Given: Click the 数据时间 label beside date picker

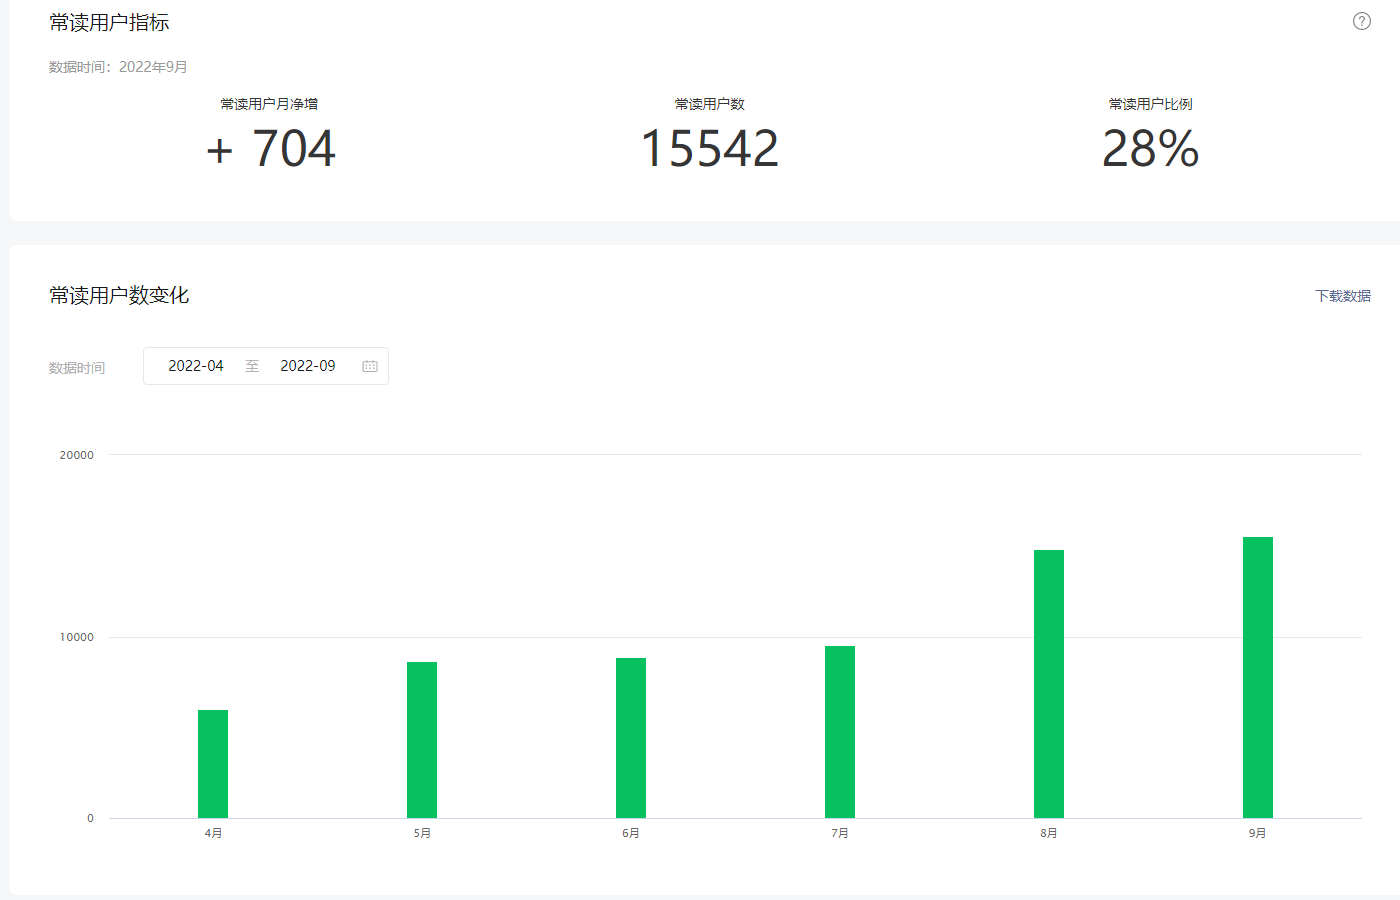Looking at the screenshot, I should click(x=77, y=368).
